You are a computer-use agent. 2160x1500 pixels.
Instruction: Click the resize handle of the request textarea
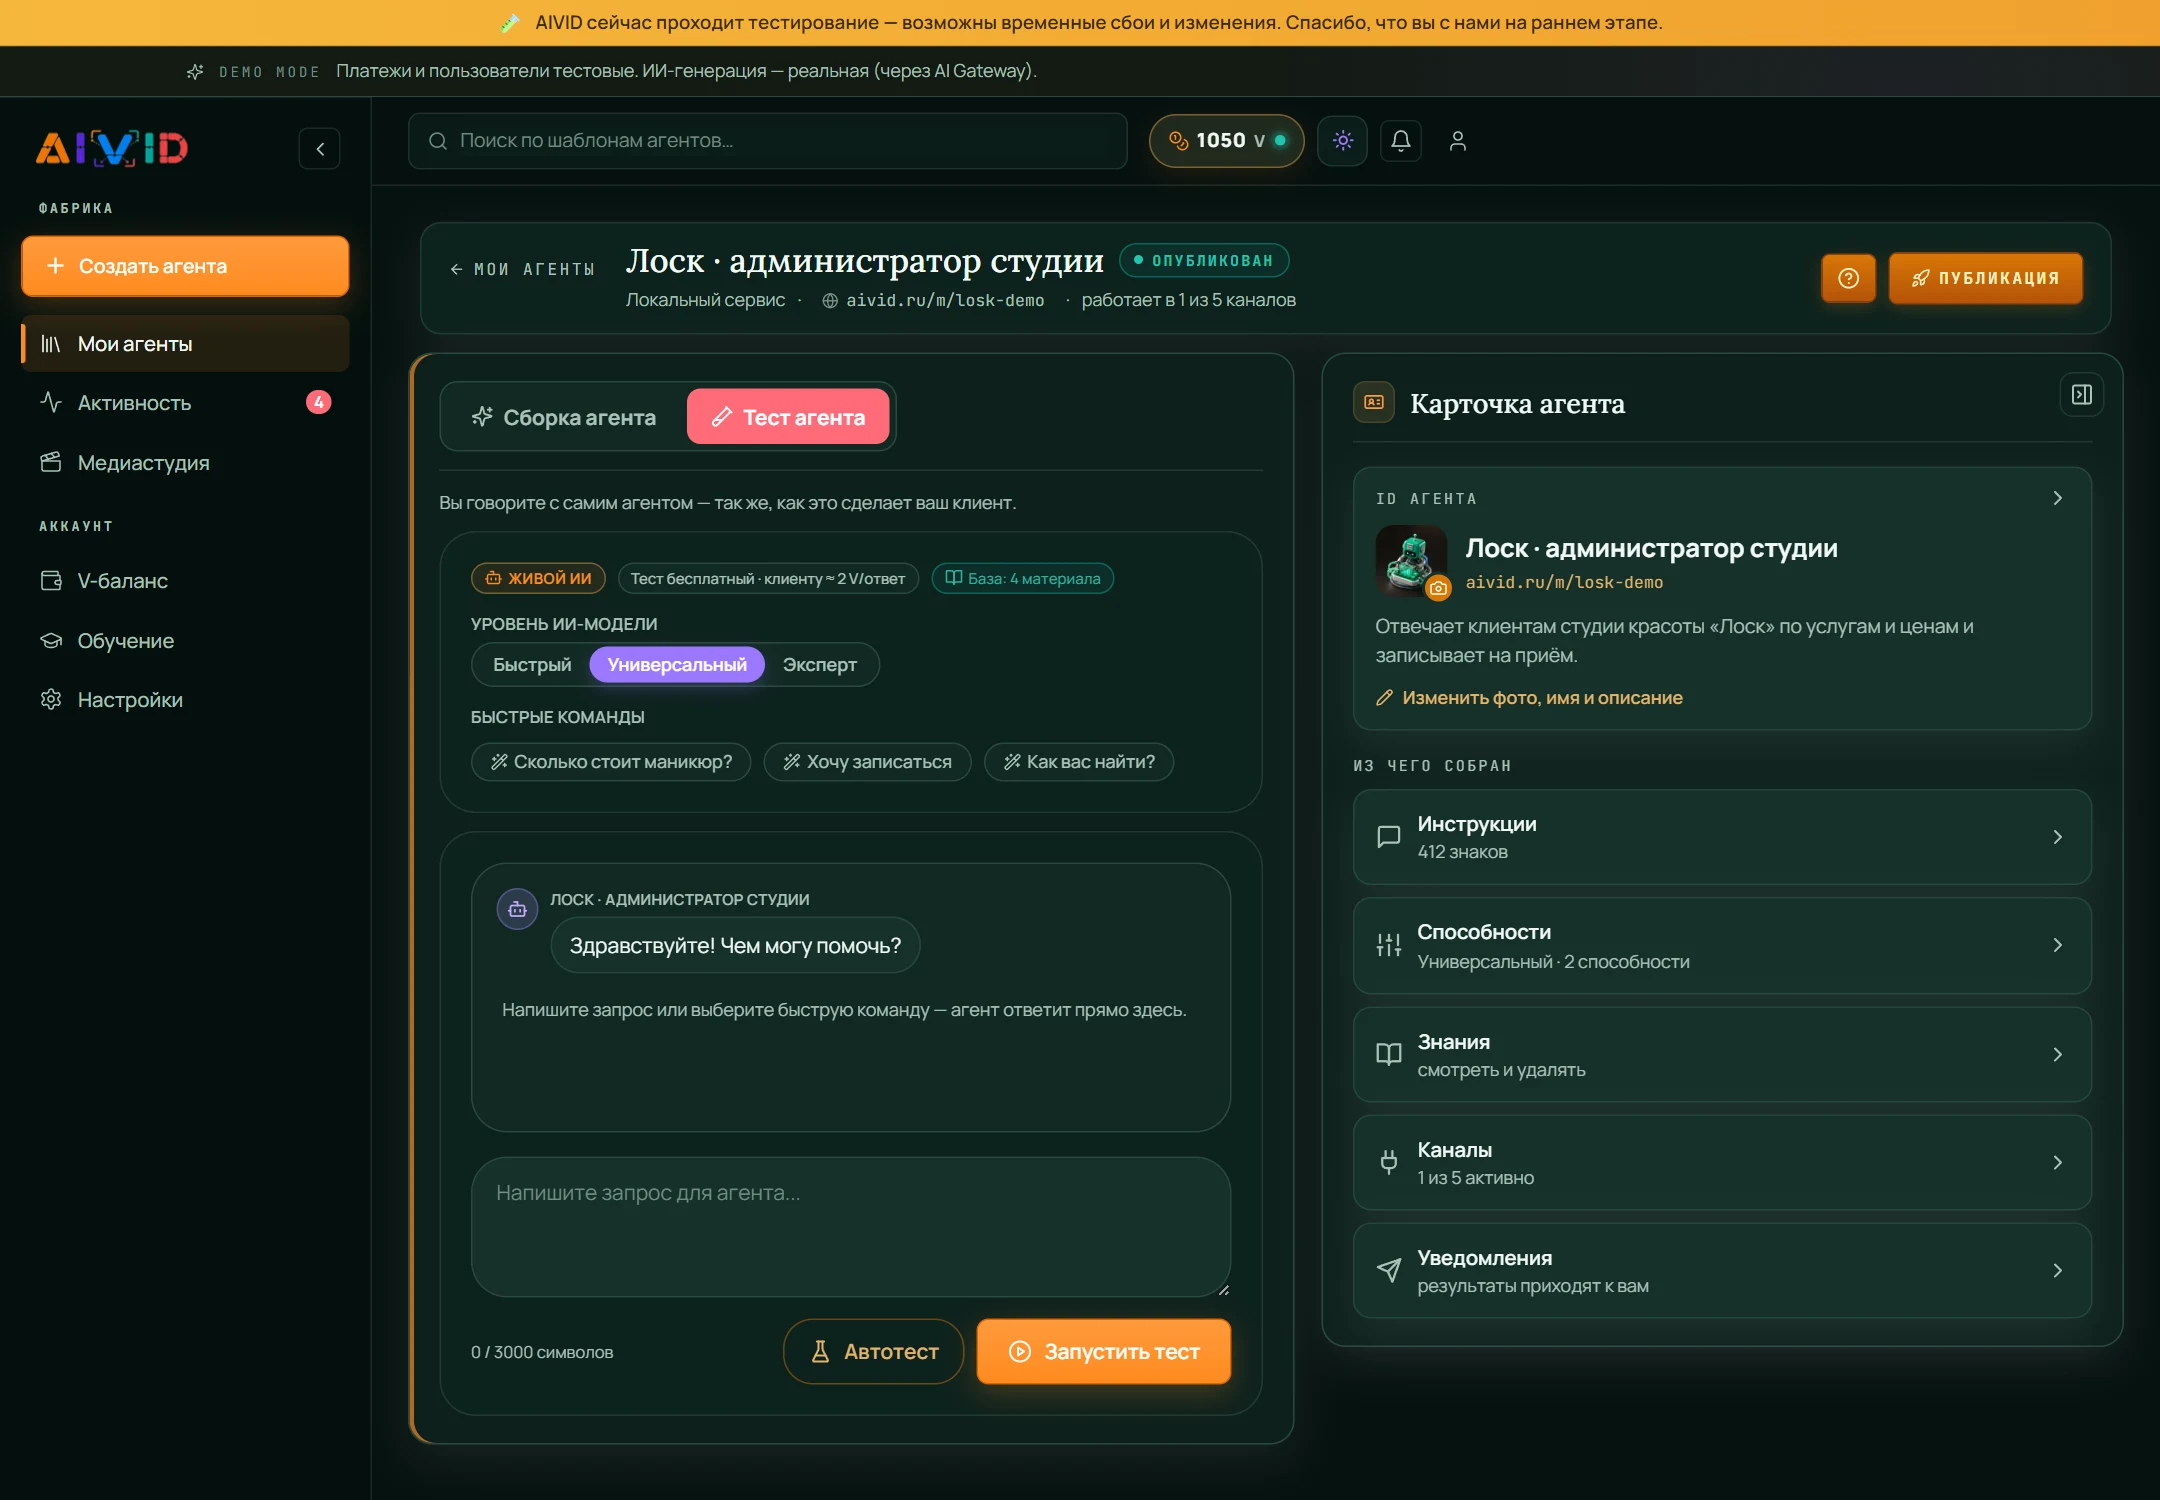(1223, 1289)
